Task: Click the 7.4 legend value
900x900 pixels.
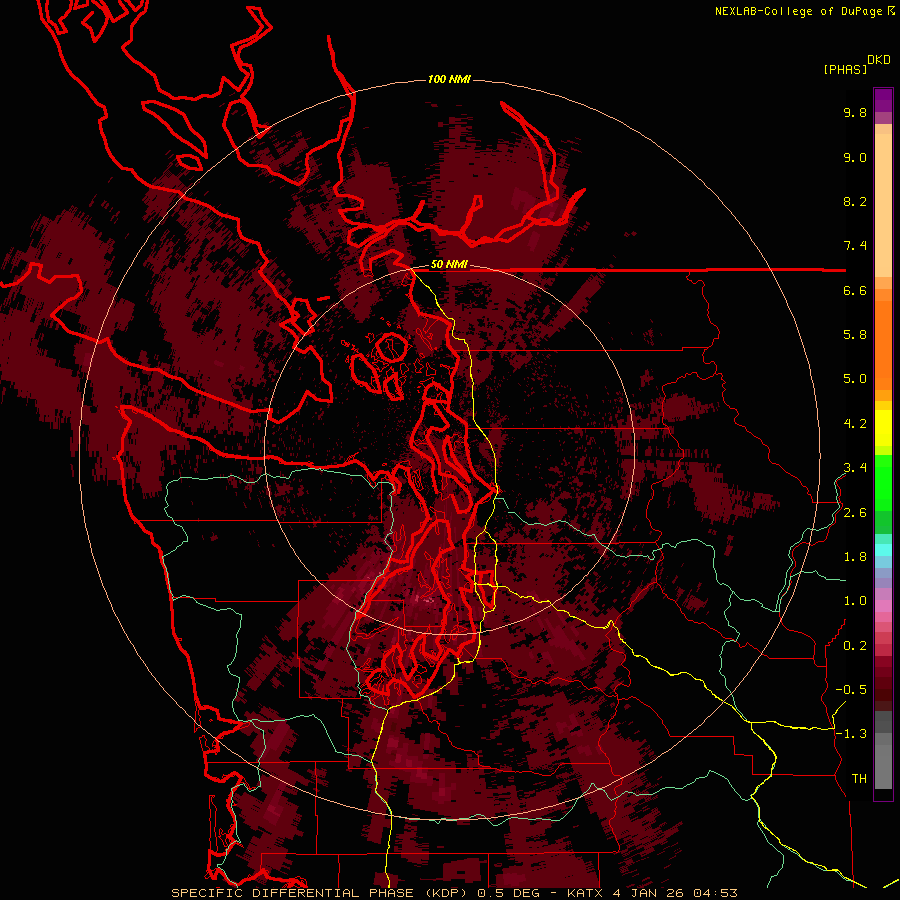Action: pos(855,246)
